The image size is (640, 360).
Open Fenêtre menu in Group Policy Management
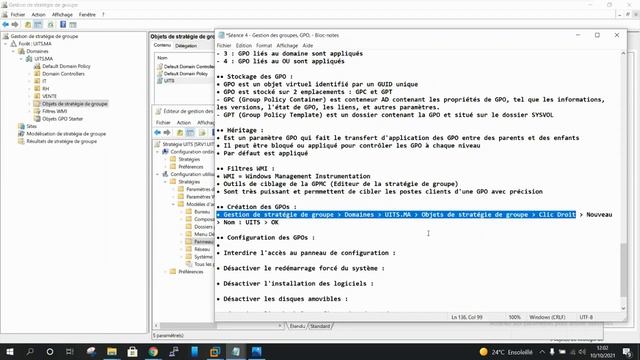pos(87,14)
